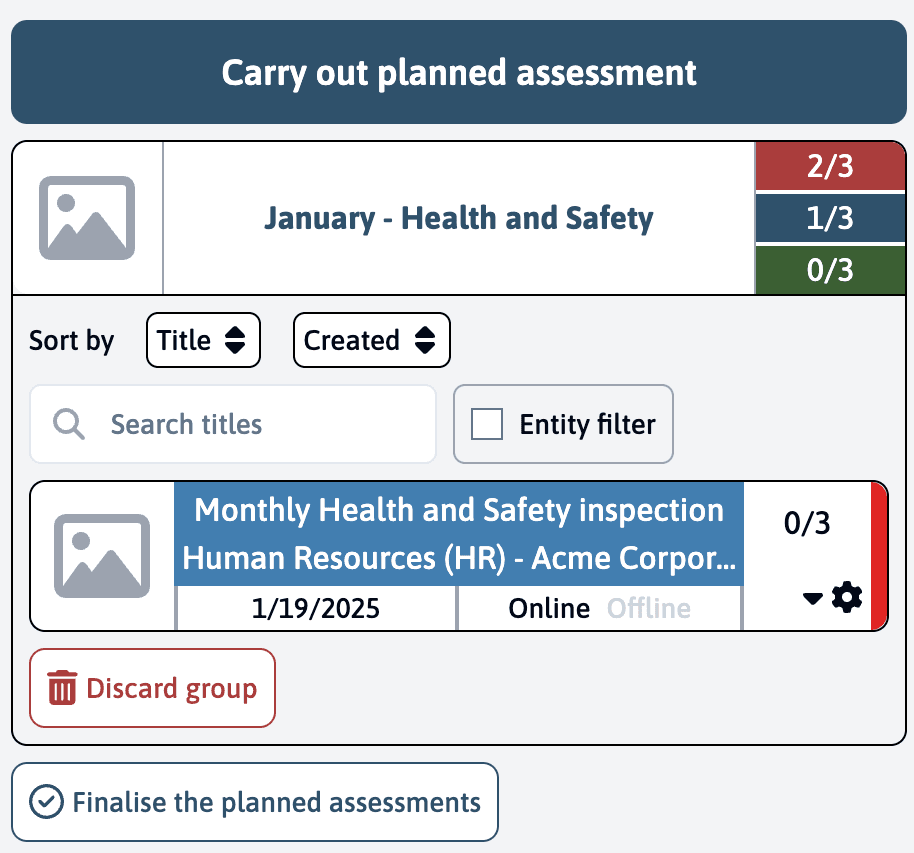The height and width of the screenshot is (853, 914).
Task: Open the Created sort dropdown
Action: point(371,341)
